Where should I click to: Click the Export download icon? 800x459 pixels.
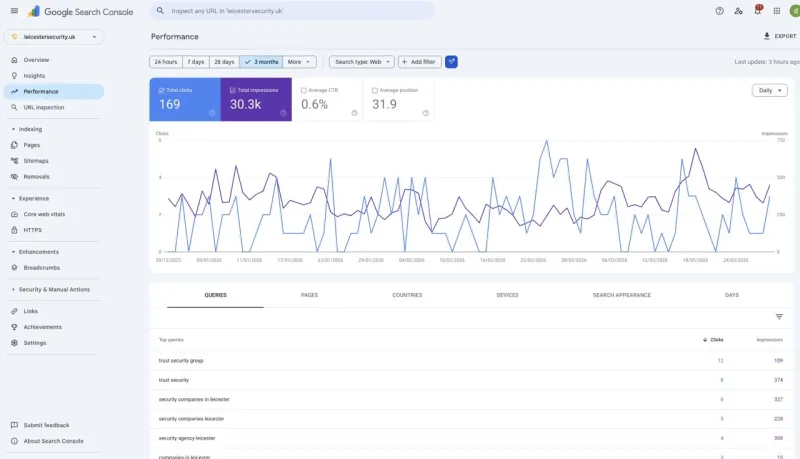(767, 36)
